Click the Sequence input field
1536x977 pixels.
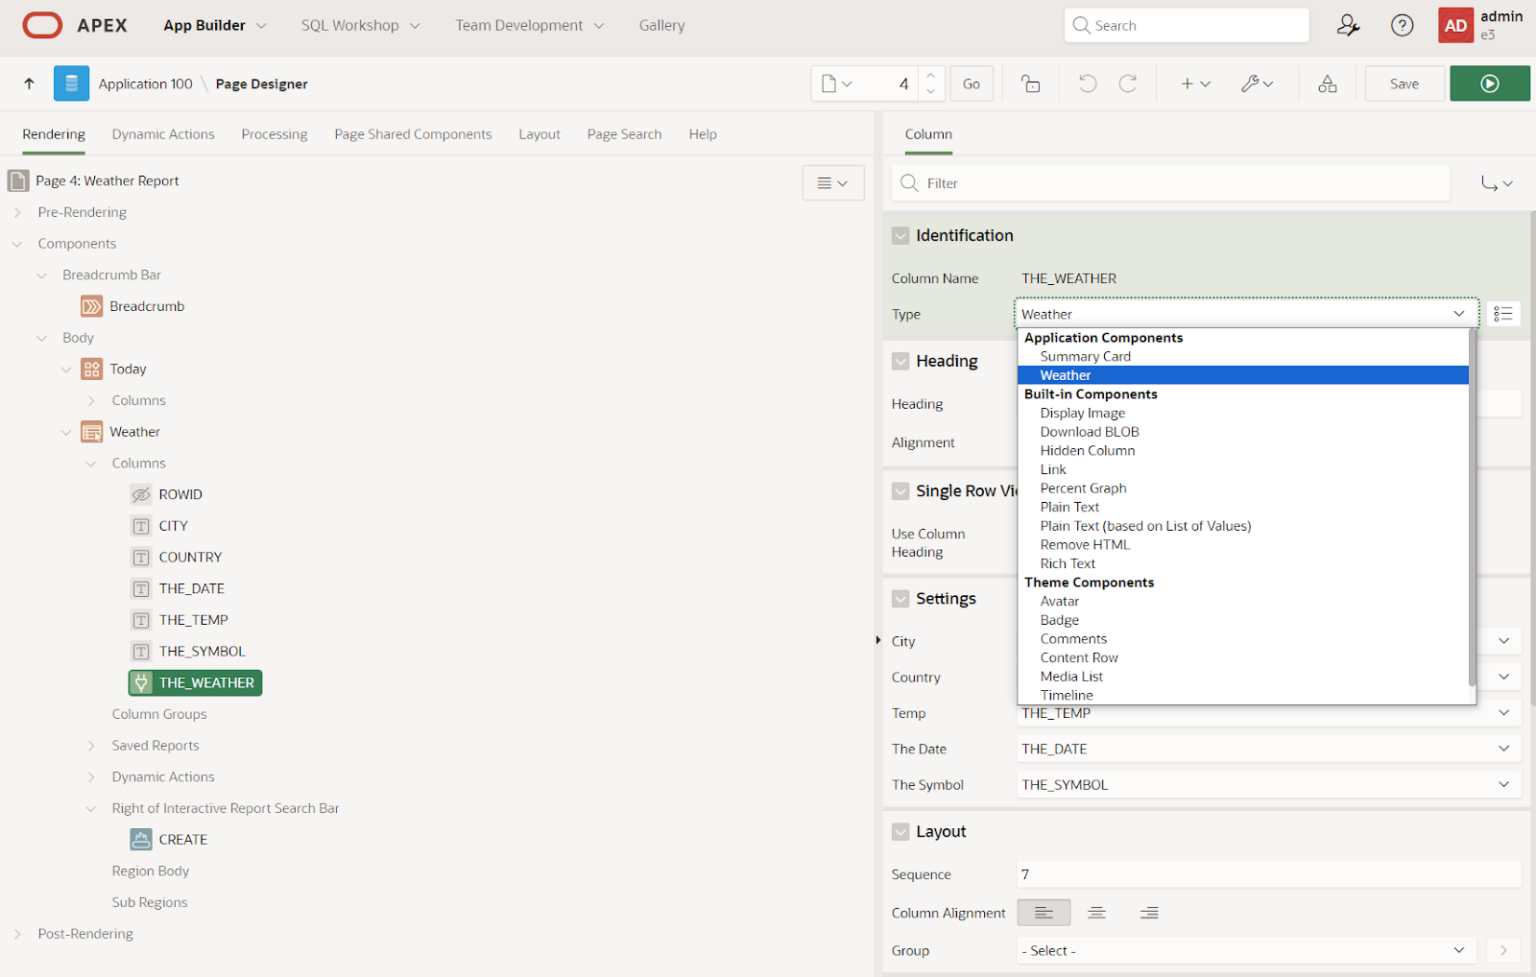[x=1269, y=874]
